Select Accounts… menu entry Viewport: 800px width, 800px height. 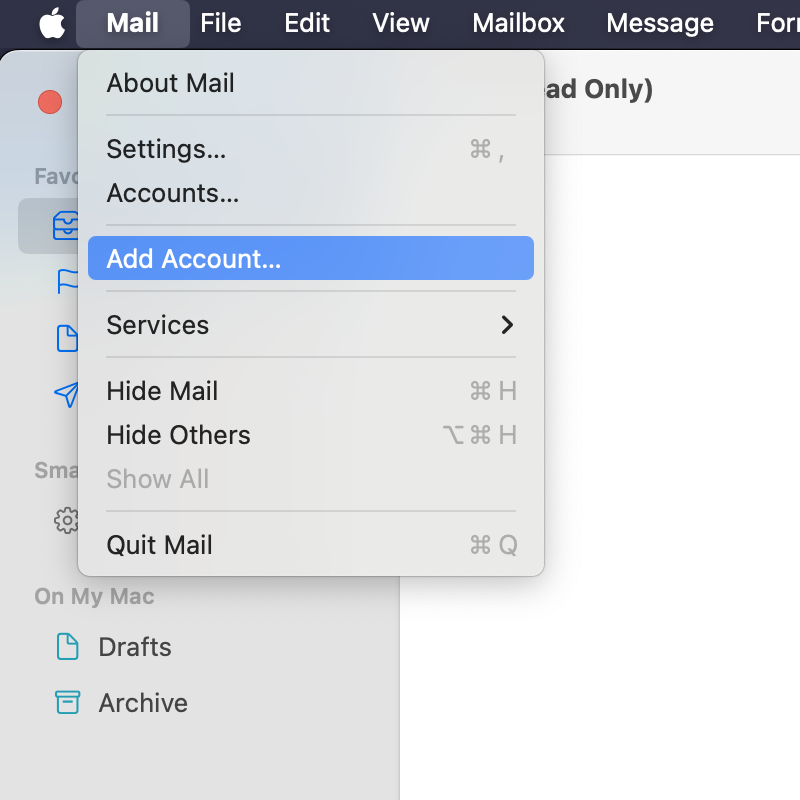[x=311, y=193]
